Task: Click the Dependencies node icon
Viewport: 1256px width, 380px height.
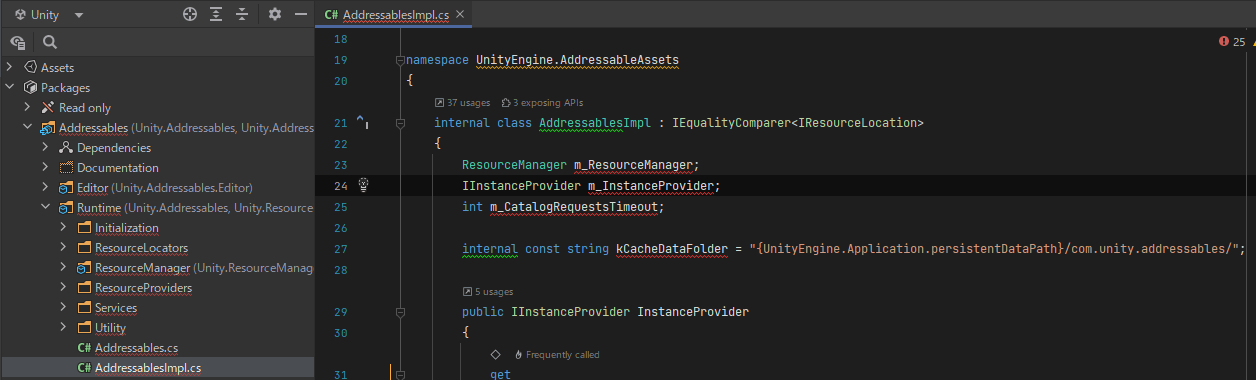Action: click(66, 147)
